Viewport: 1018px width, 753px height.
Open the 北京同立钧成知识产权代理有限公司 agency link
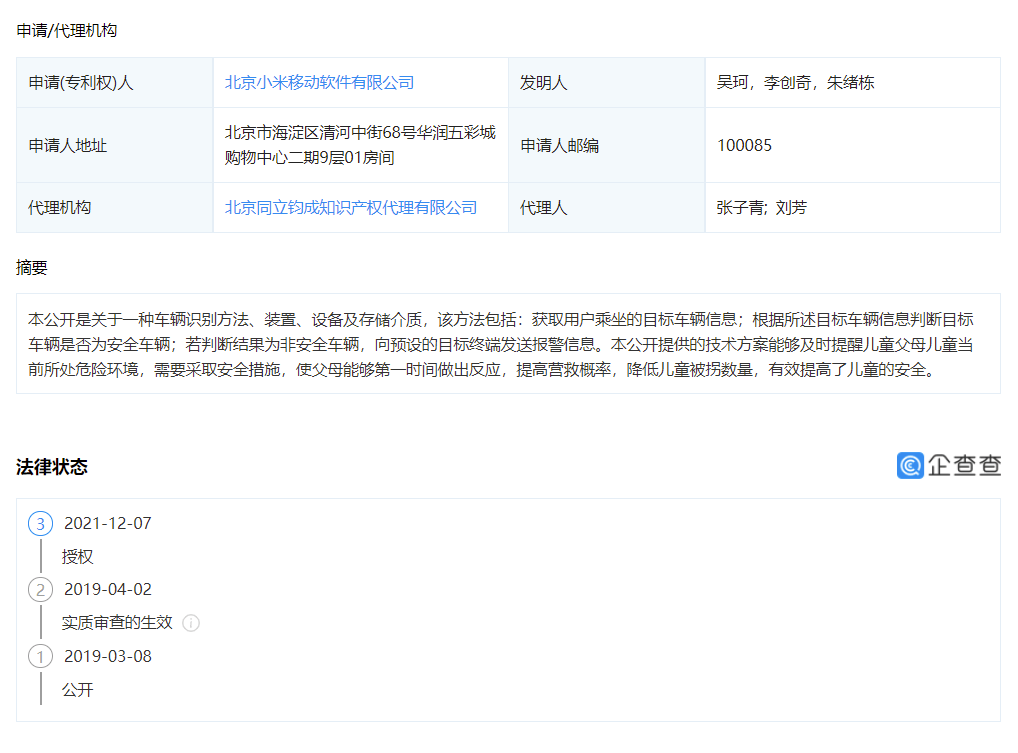[351, 208]
